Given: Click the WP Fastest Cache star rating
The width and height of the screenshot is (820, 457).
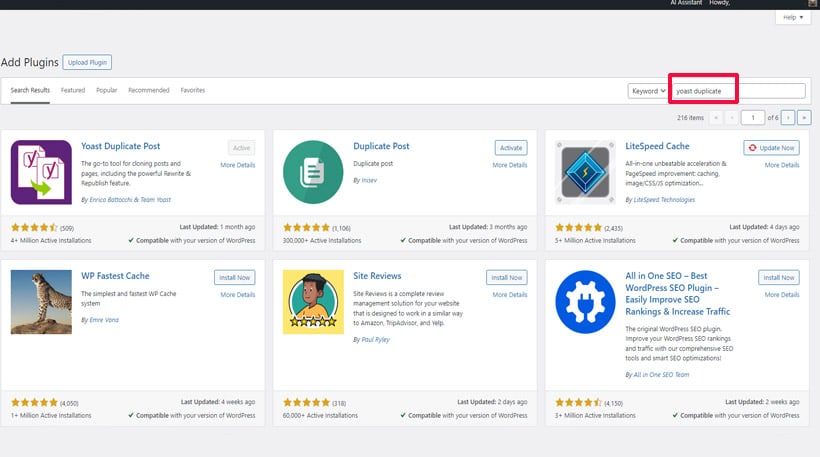Looking at the screenshot, I should point(35,402).
